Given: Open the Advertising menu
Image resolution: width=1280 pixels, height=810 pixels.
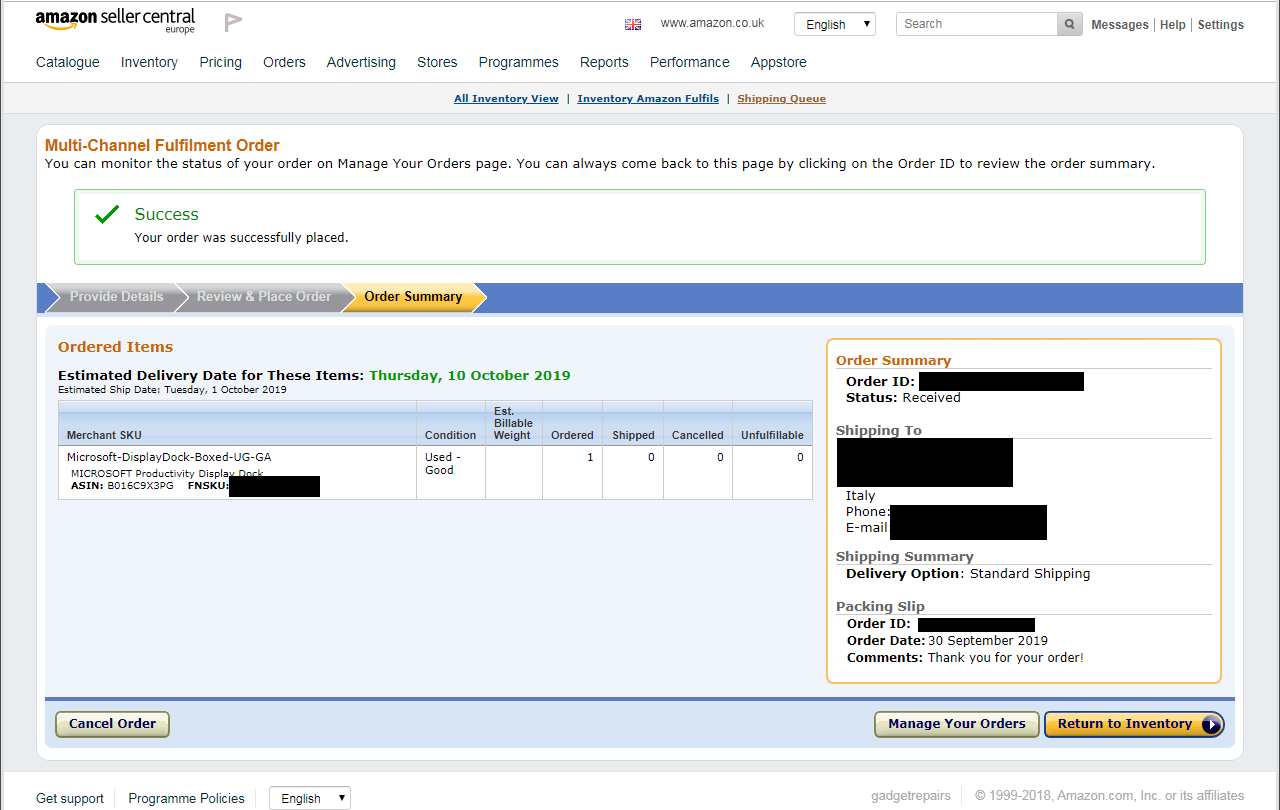Looking at the screenshot, I should [361, 62].
